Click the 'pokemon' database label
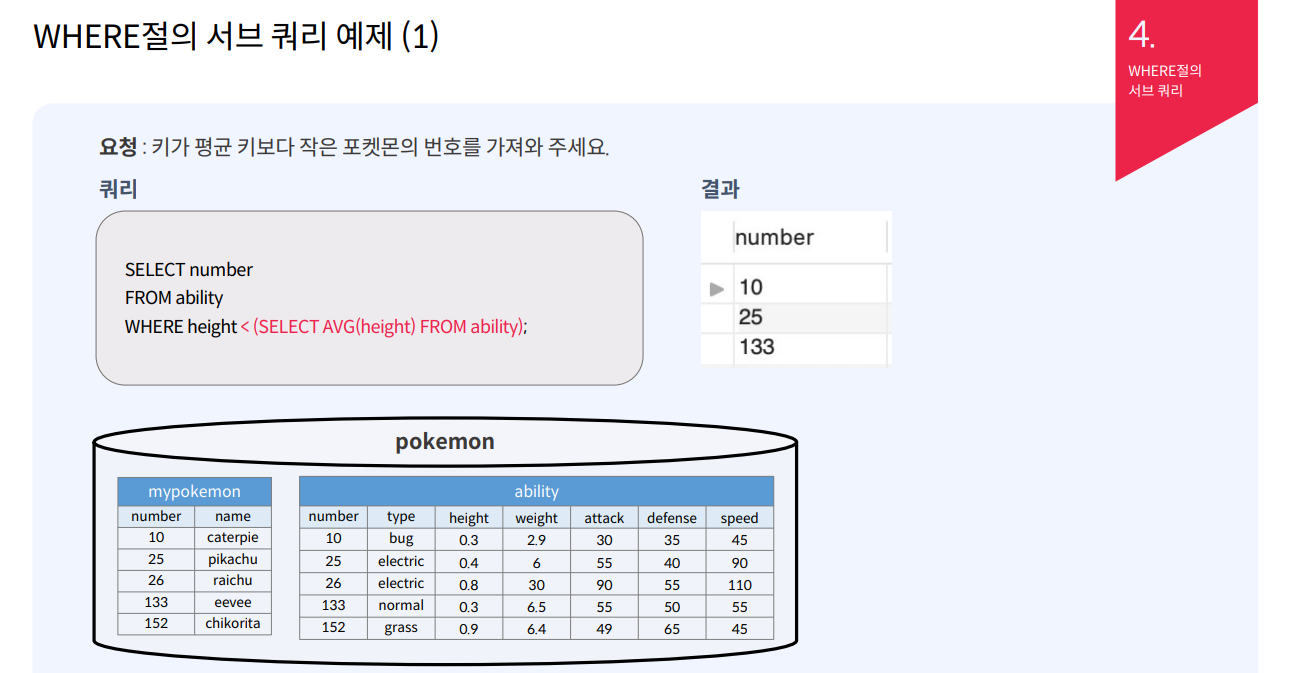The width and height of the screenshot is (1290, 673). point(445,441)
